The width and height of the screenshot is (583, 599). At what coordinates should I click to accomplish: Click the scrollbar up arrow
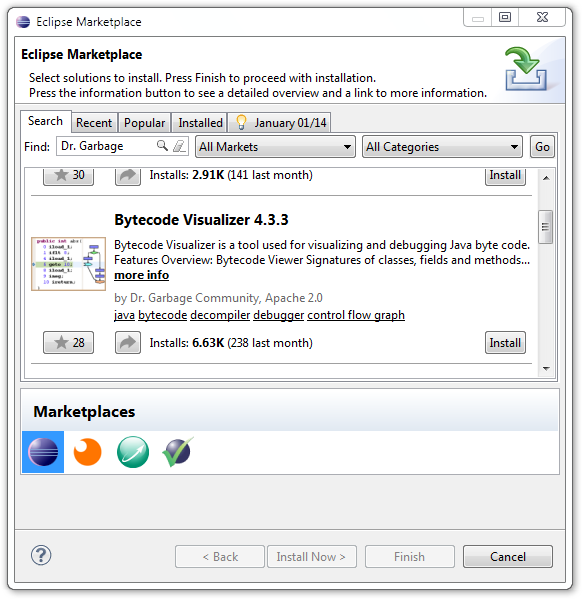coord(546,178)
